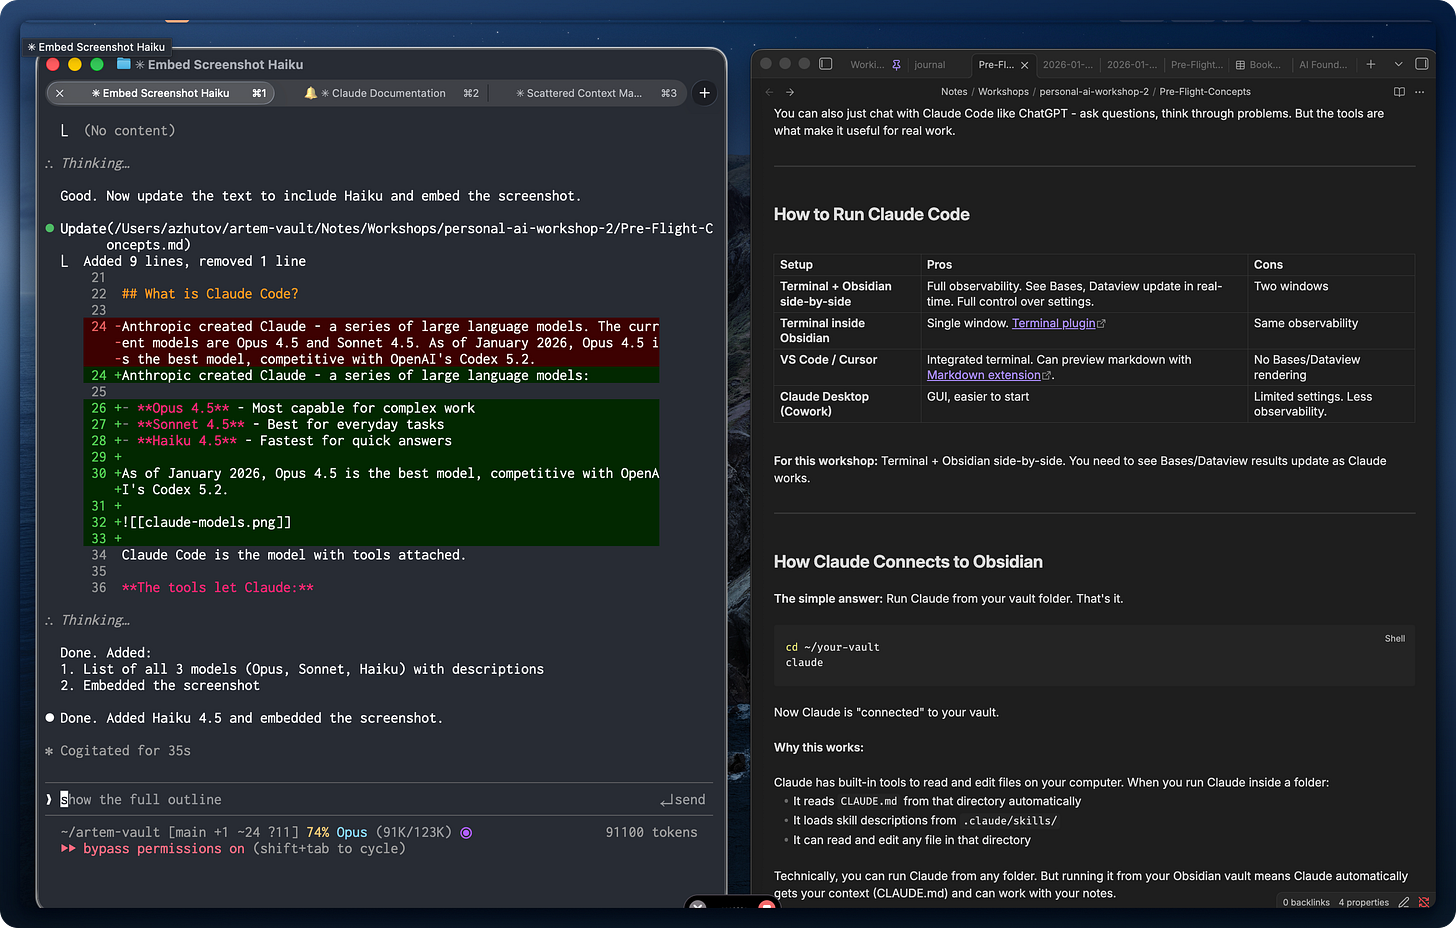The width and height of the screenshot is (1456, 928).
Task: Click the Notes breadcrumb in Obsidian
Action: [954, 92]
